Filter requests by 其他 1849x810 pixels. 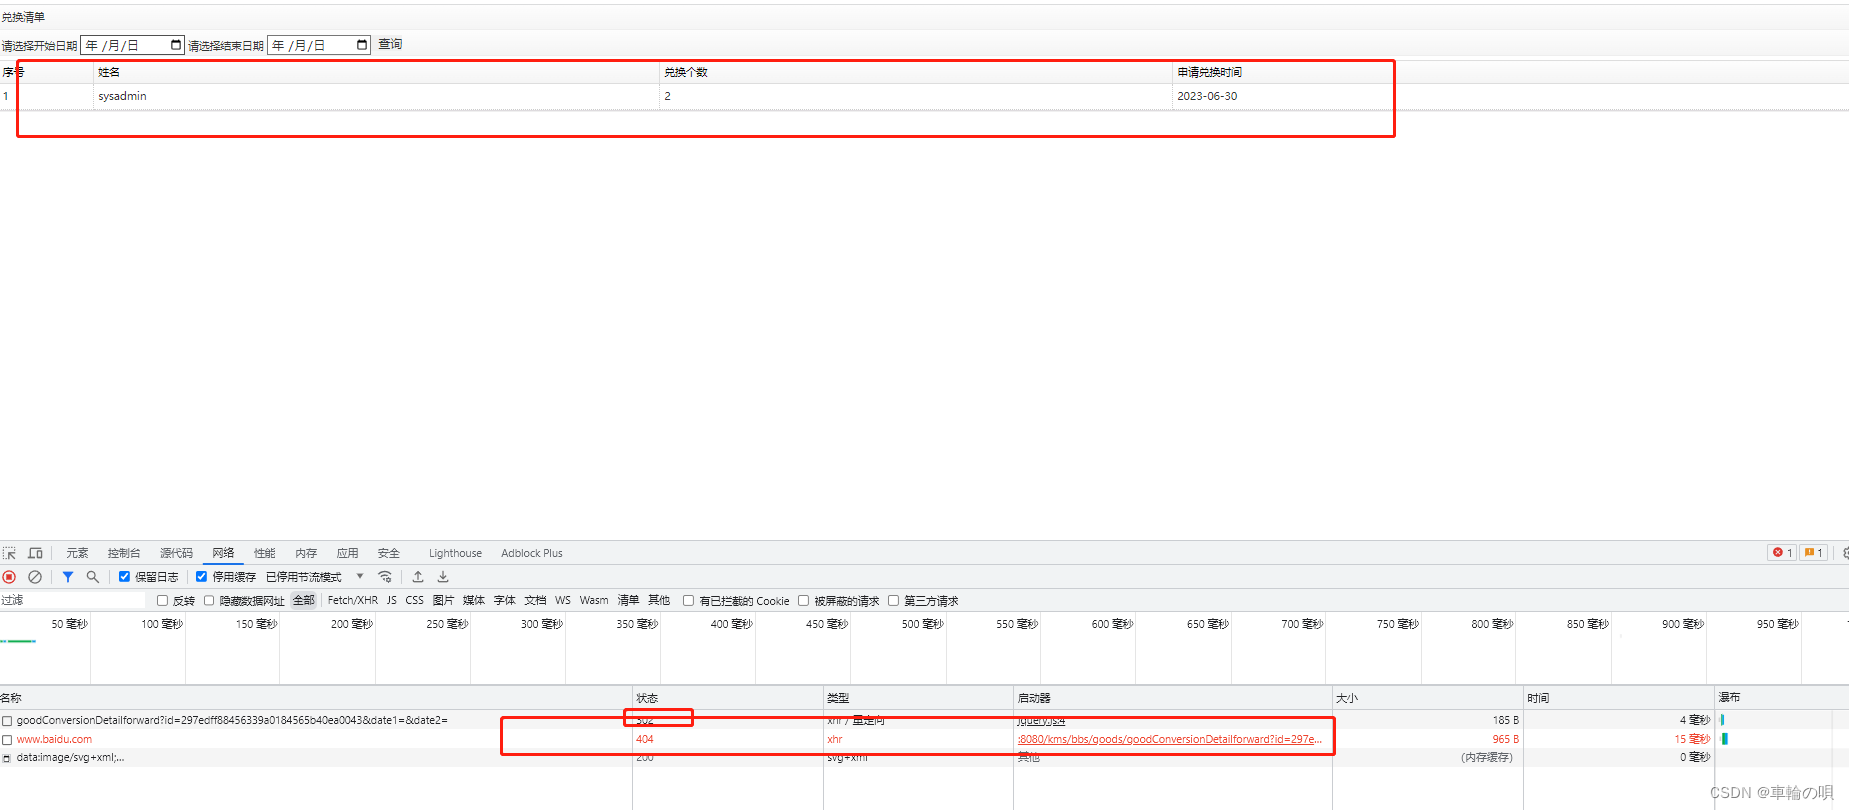point(659,601)
